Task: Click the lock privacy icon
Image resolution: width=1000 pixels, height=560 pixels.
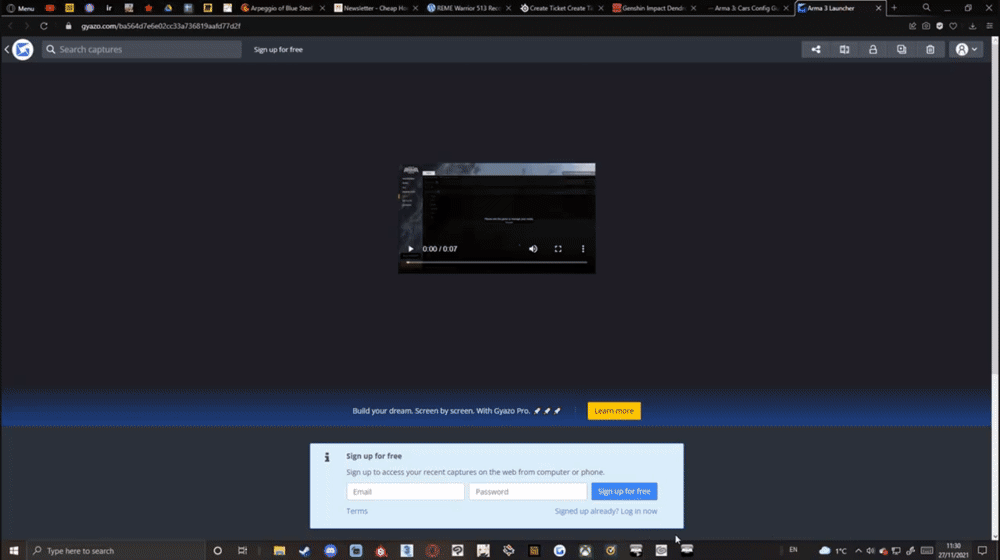Action: [873, 49]
